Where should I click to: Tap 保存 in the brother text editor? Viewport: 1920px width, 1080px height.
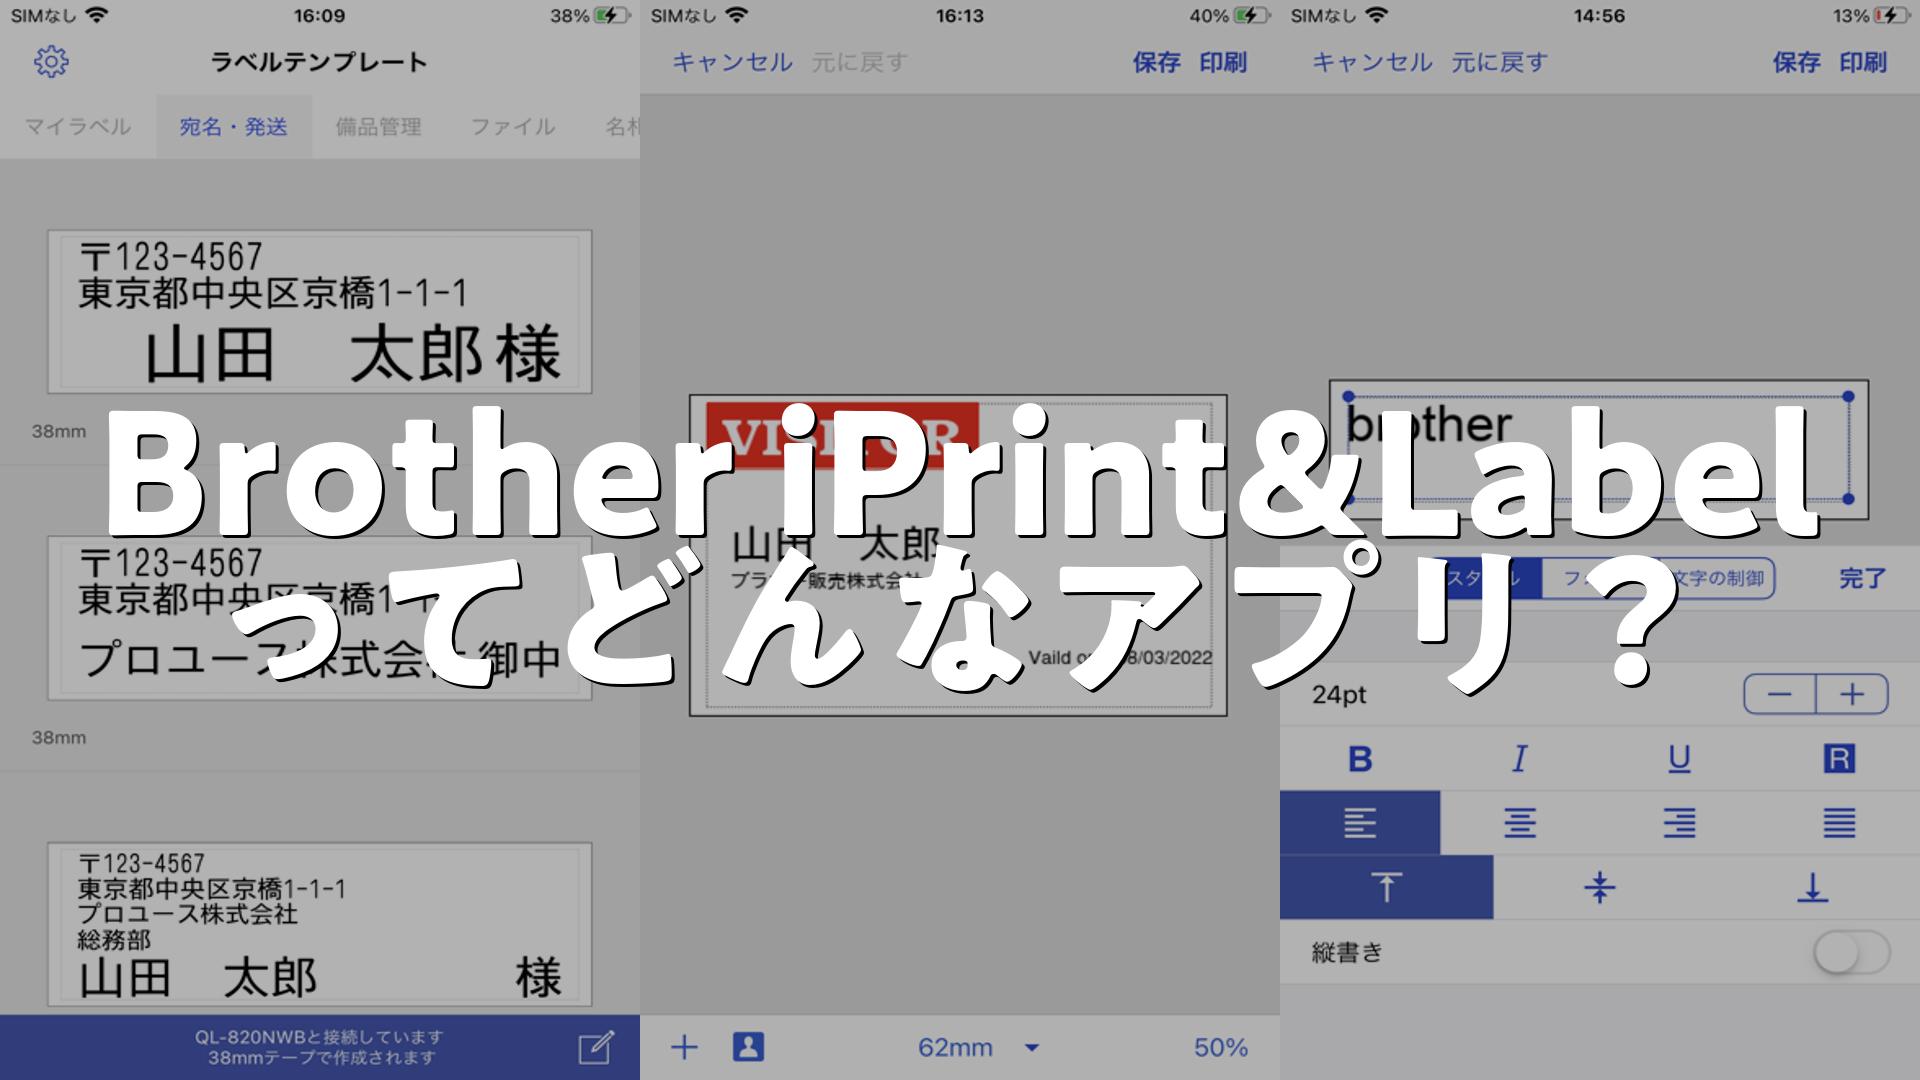1797,62
